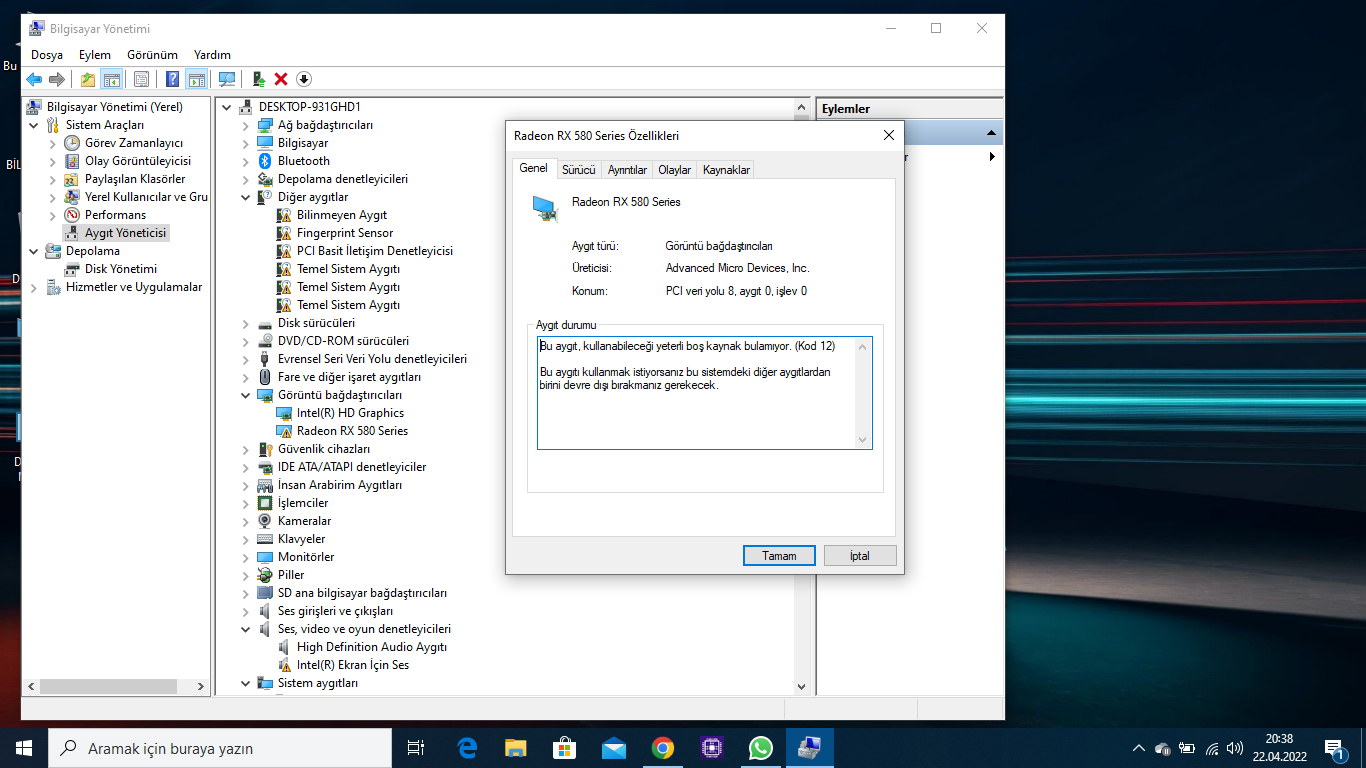Screen dimensions: 1366x768
Task: Click the update driver icon with green arrow
Action: (258, 79)
